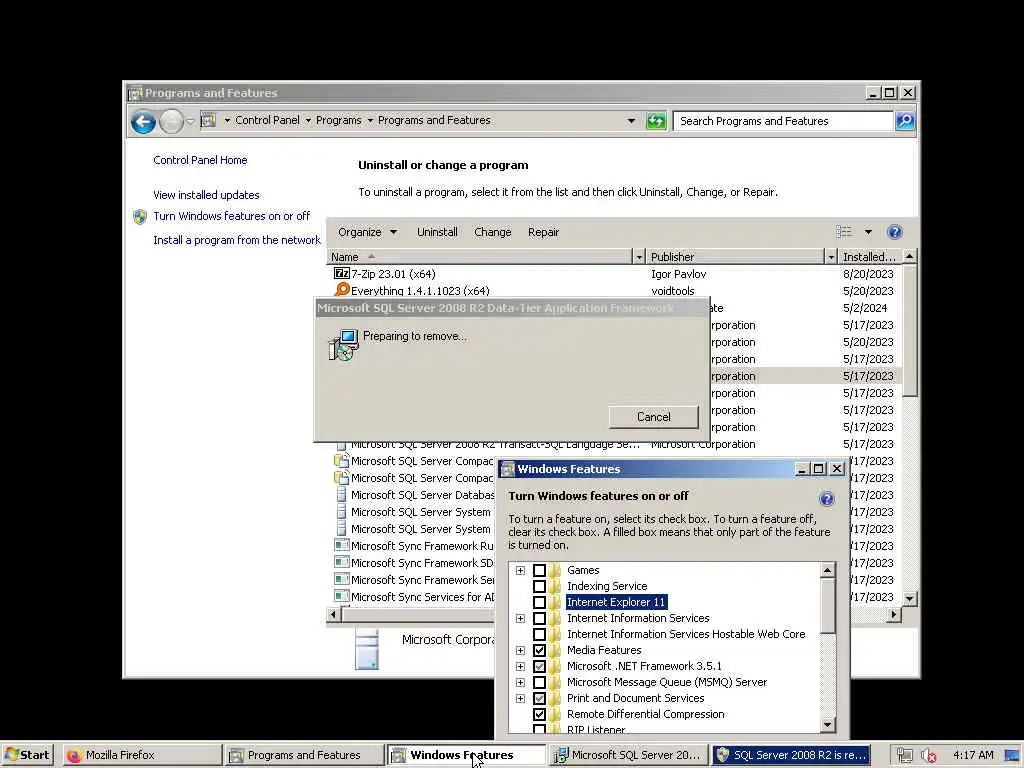Toggle Internet Information Services Hostable Web Core checkbox
The width and height of the screenshot is (1024, 768).
coord(539,634)
